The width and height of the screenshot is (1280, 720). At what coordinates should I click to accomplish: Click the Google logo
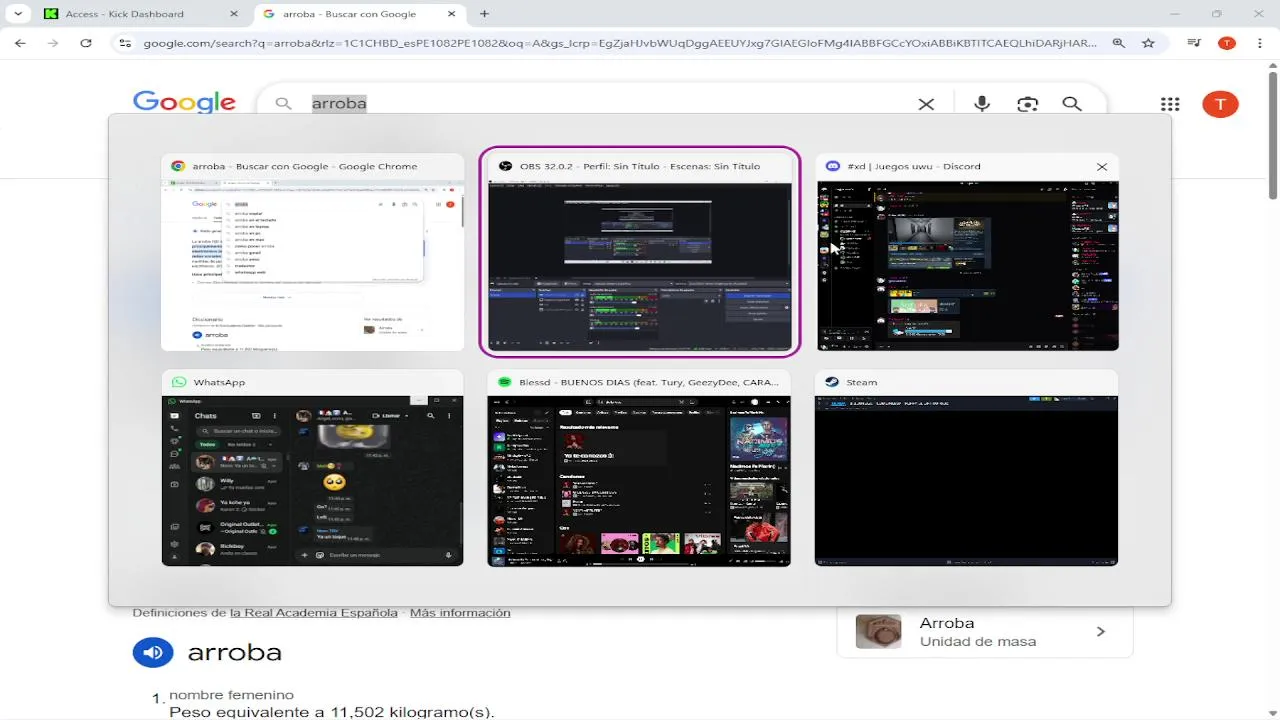coord(184,103)
